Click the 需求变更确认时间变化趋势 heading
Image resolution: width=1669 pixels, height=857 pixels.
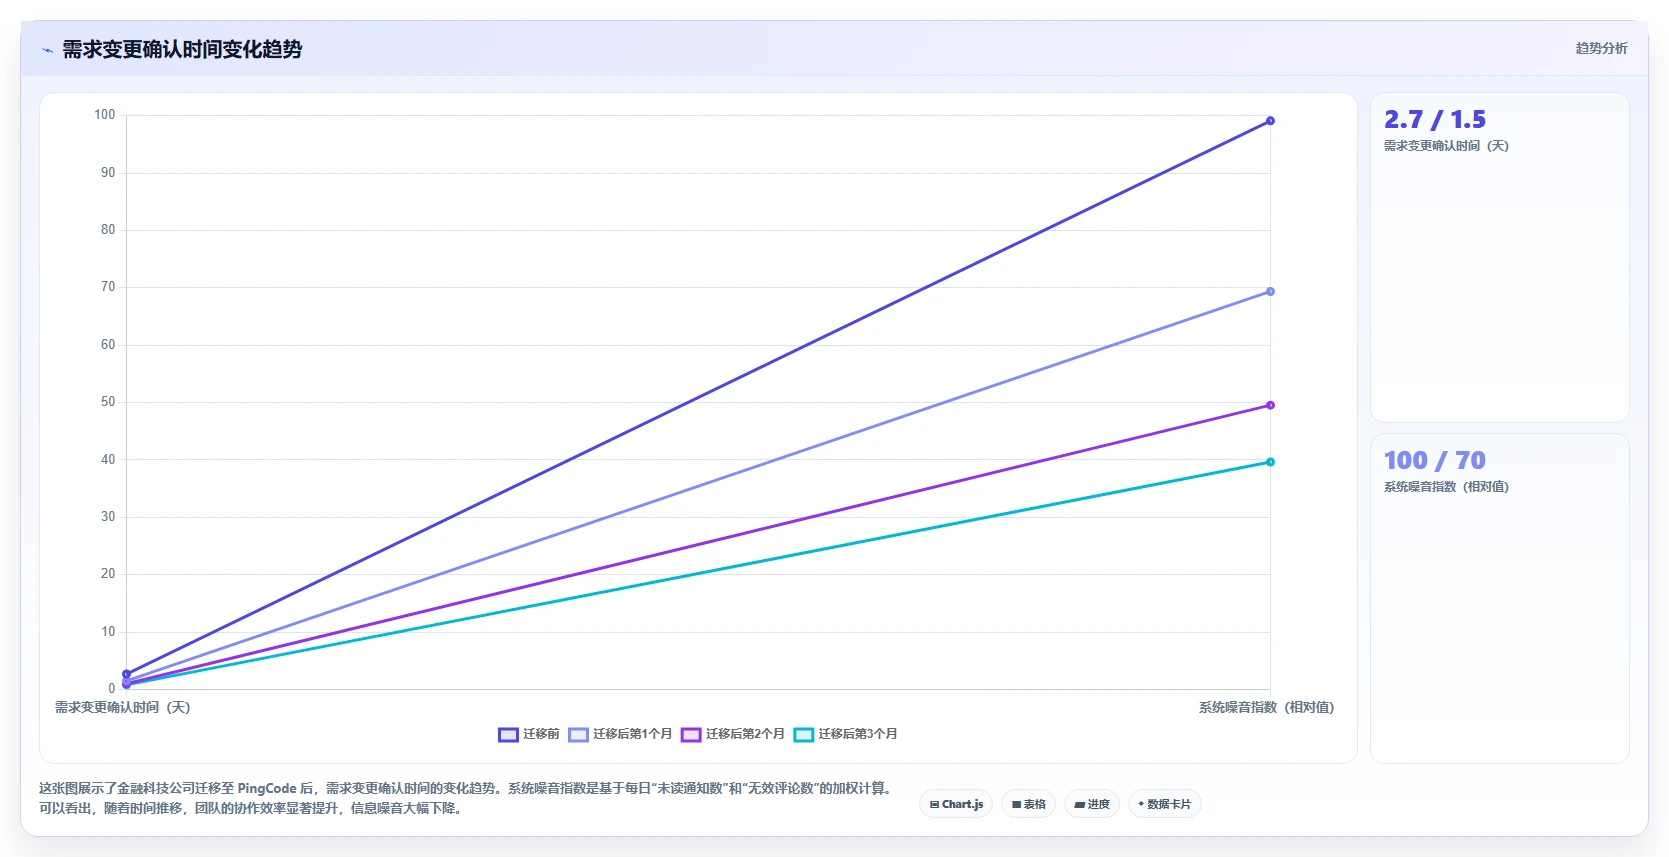click(182, 49)
